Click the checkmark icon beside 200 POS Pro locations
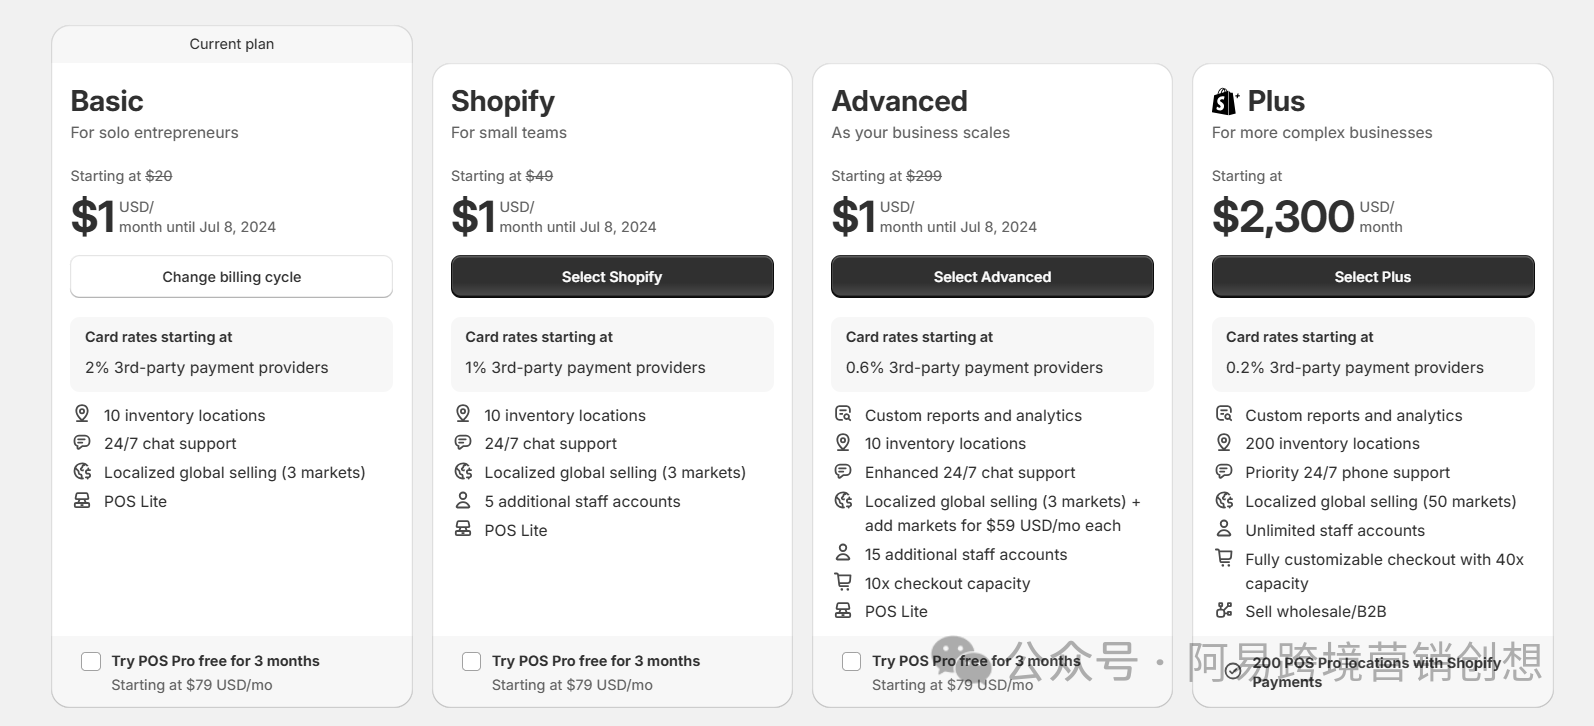Image resolution: width=1594 pixels, height=726 pixels. tap(1233, 671)
